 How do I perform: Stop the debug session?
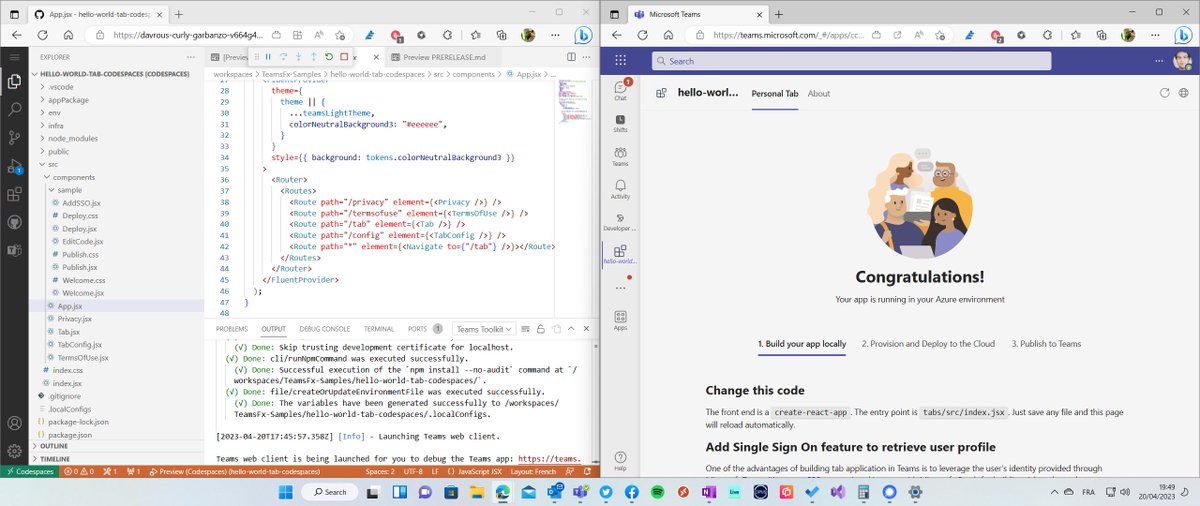pos(343,57)
